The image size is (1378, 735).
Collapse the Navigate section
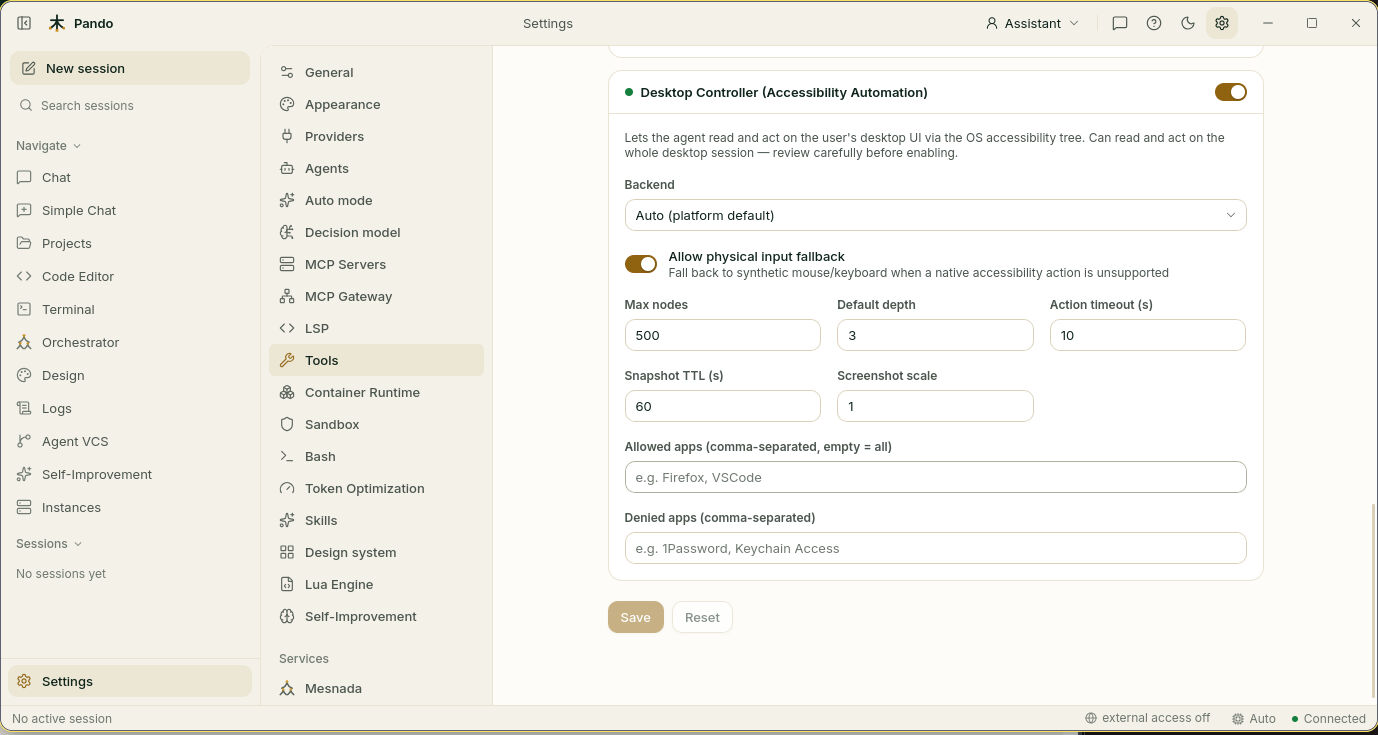click(x=49, y=145)
